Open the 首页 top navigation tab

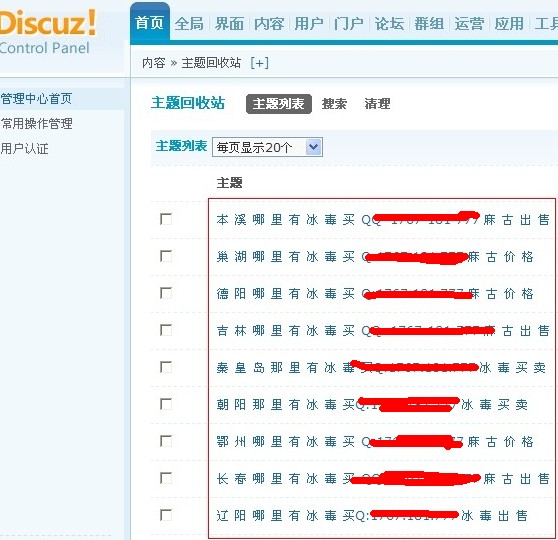[149, 23]
